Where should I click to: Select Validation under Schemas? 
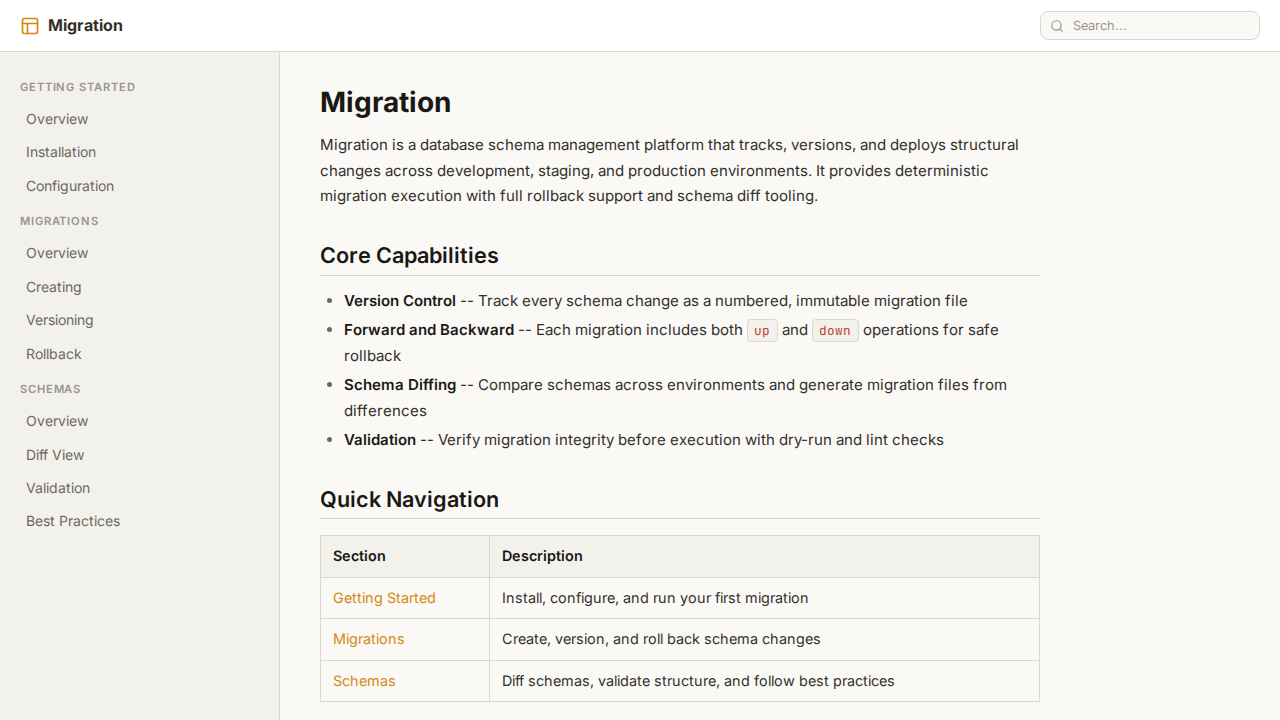coord(58,488)
